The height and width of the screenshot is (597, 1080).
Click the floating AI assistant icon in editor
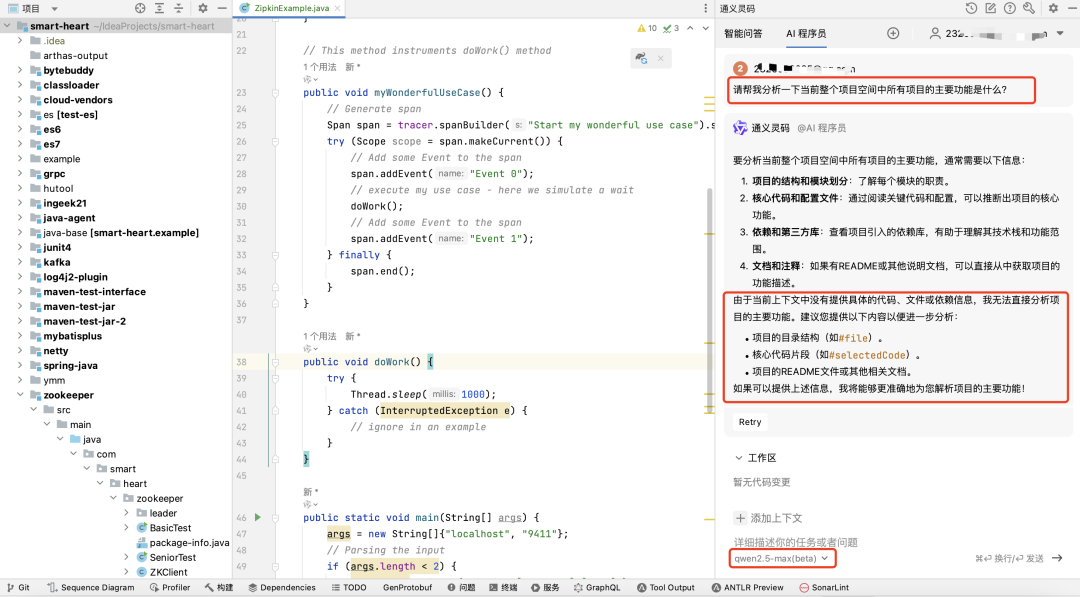pyautogui.click(x=641, y=59)
